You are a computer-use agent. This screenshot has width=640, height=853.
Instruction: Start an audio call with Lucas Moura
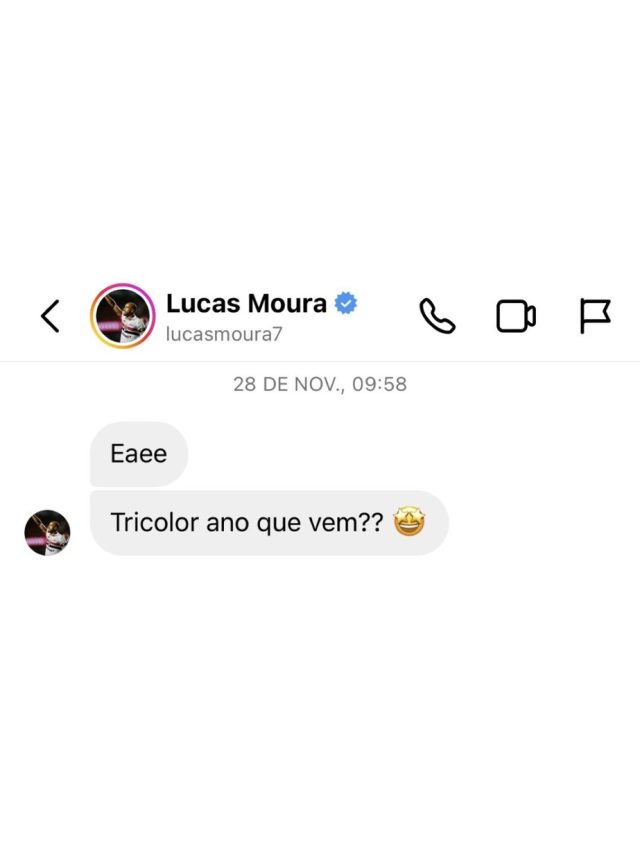click(437, 316)
